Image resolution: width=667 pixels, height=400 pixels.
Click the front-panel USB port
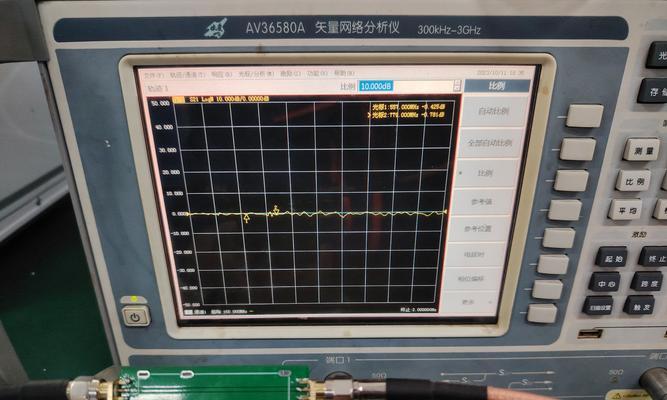pyautogui.click(x=590, y=333)
